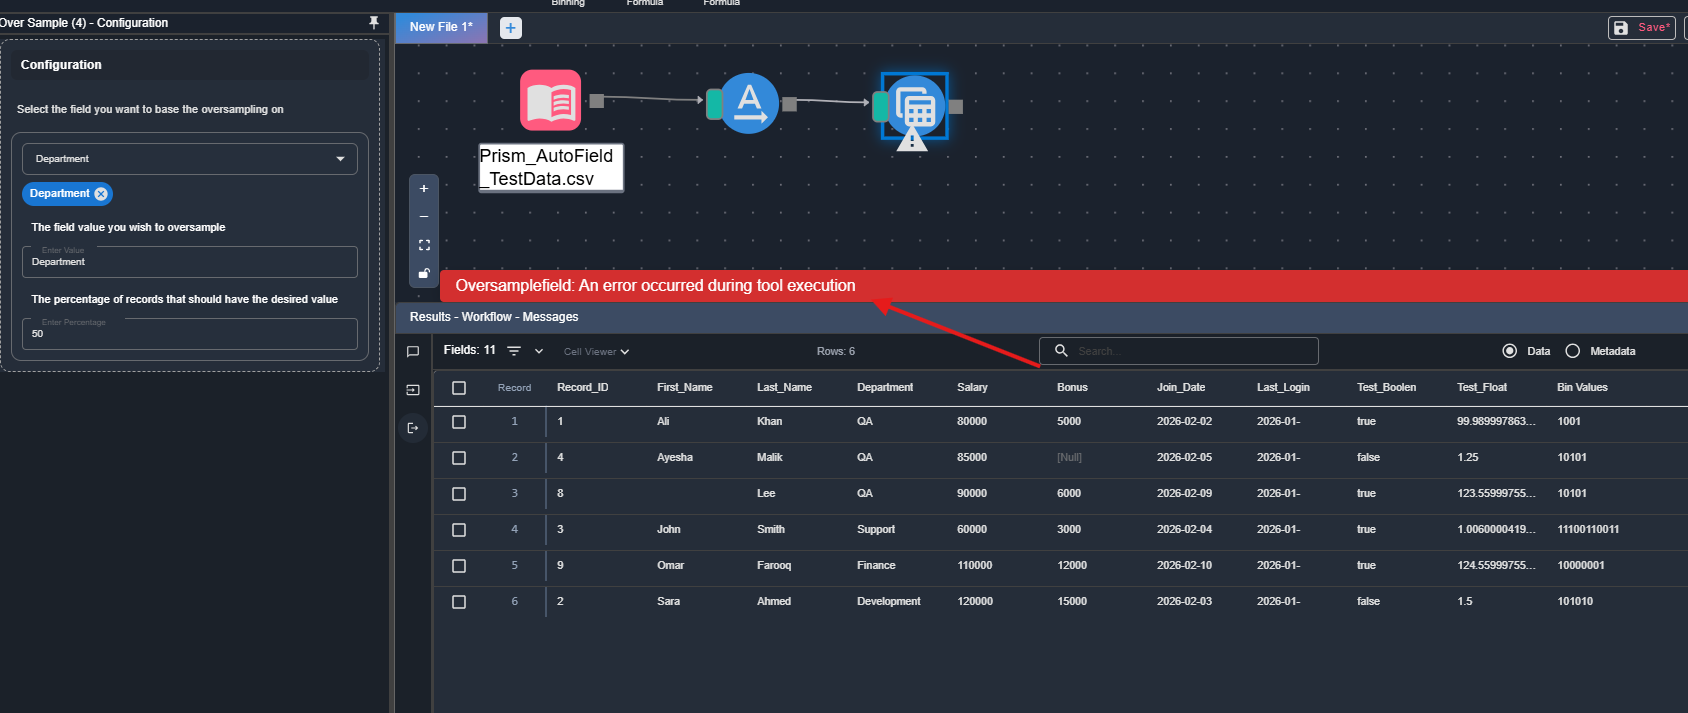Click the fit view canvas icon
1688x713 pixels.
click(424, 245)
